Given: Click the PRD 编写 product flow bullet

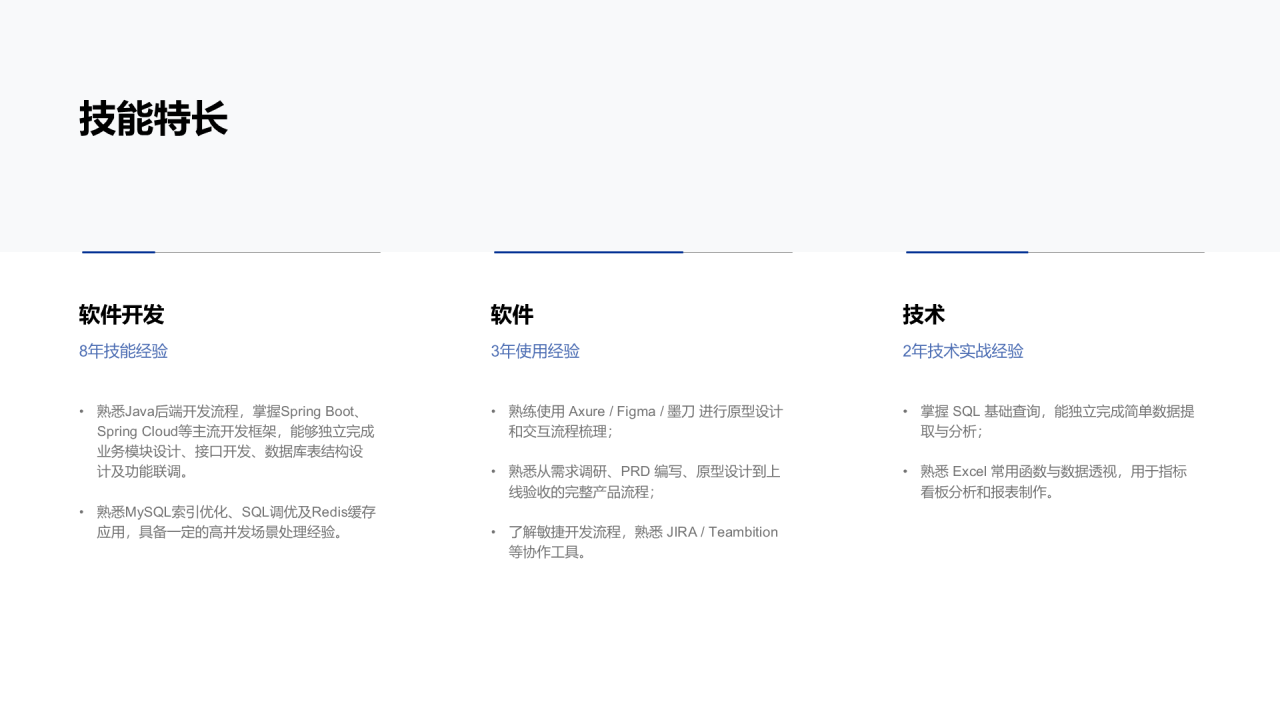Looking at the screenshot, I should point(644,481).
